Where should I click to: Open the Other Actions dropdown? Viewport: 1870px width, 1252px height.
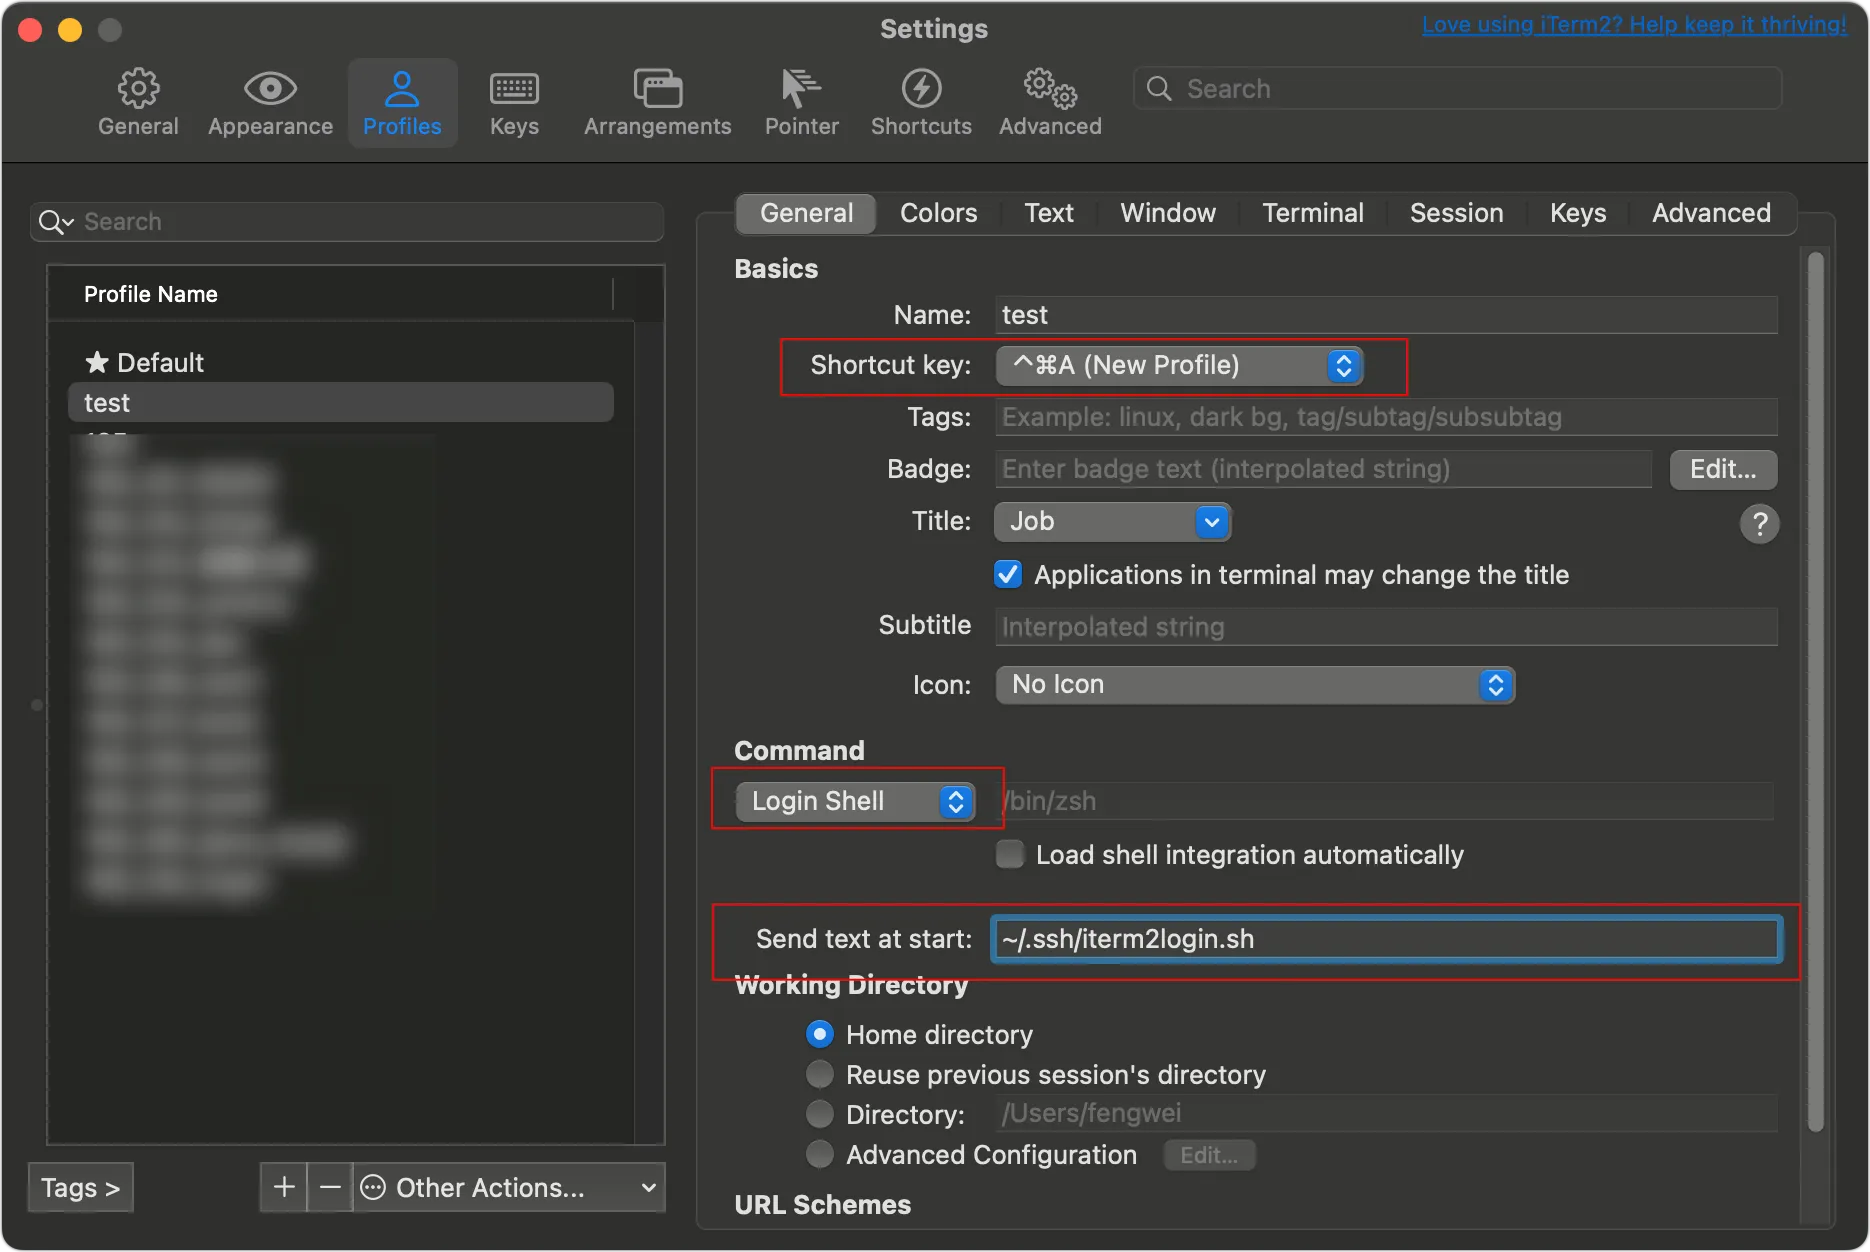point(509,1187)
